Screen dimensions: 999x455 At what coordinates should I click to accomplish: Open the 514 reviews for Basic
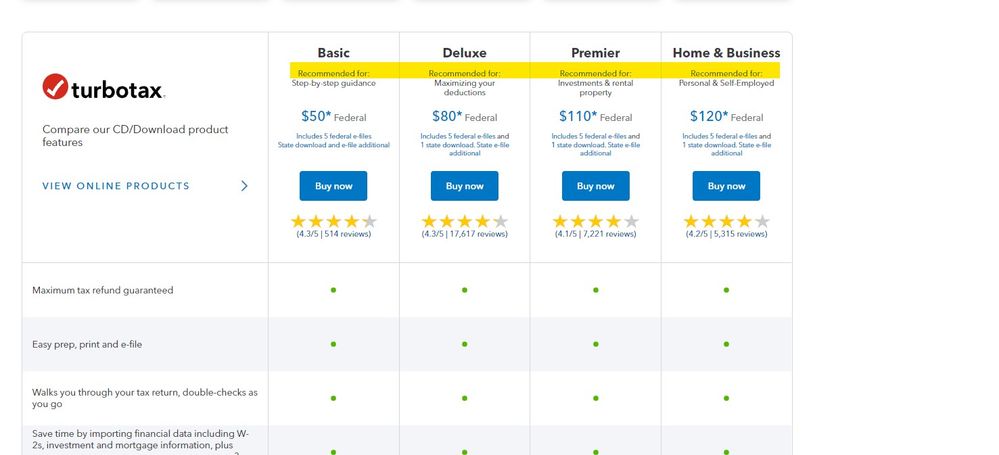point(333,235)
